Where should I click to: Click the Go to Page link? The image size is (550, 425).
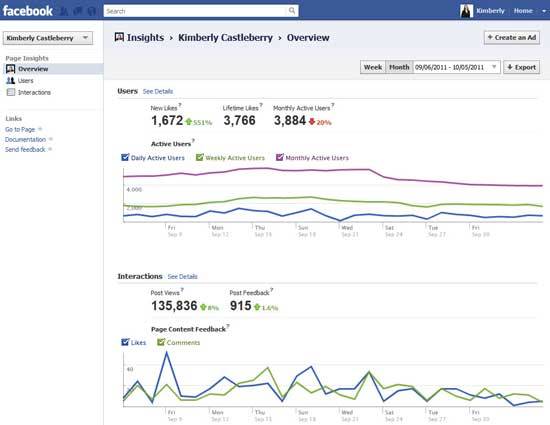(x=20, y=129)
